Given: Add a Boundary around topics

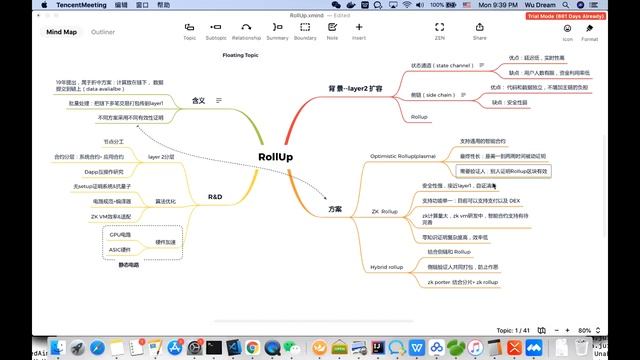Looking at the screenshot, I should 305,31.
